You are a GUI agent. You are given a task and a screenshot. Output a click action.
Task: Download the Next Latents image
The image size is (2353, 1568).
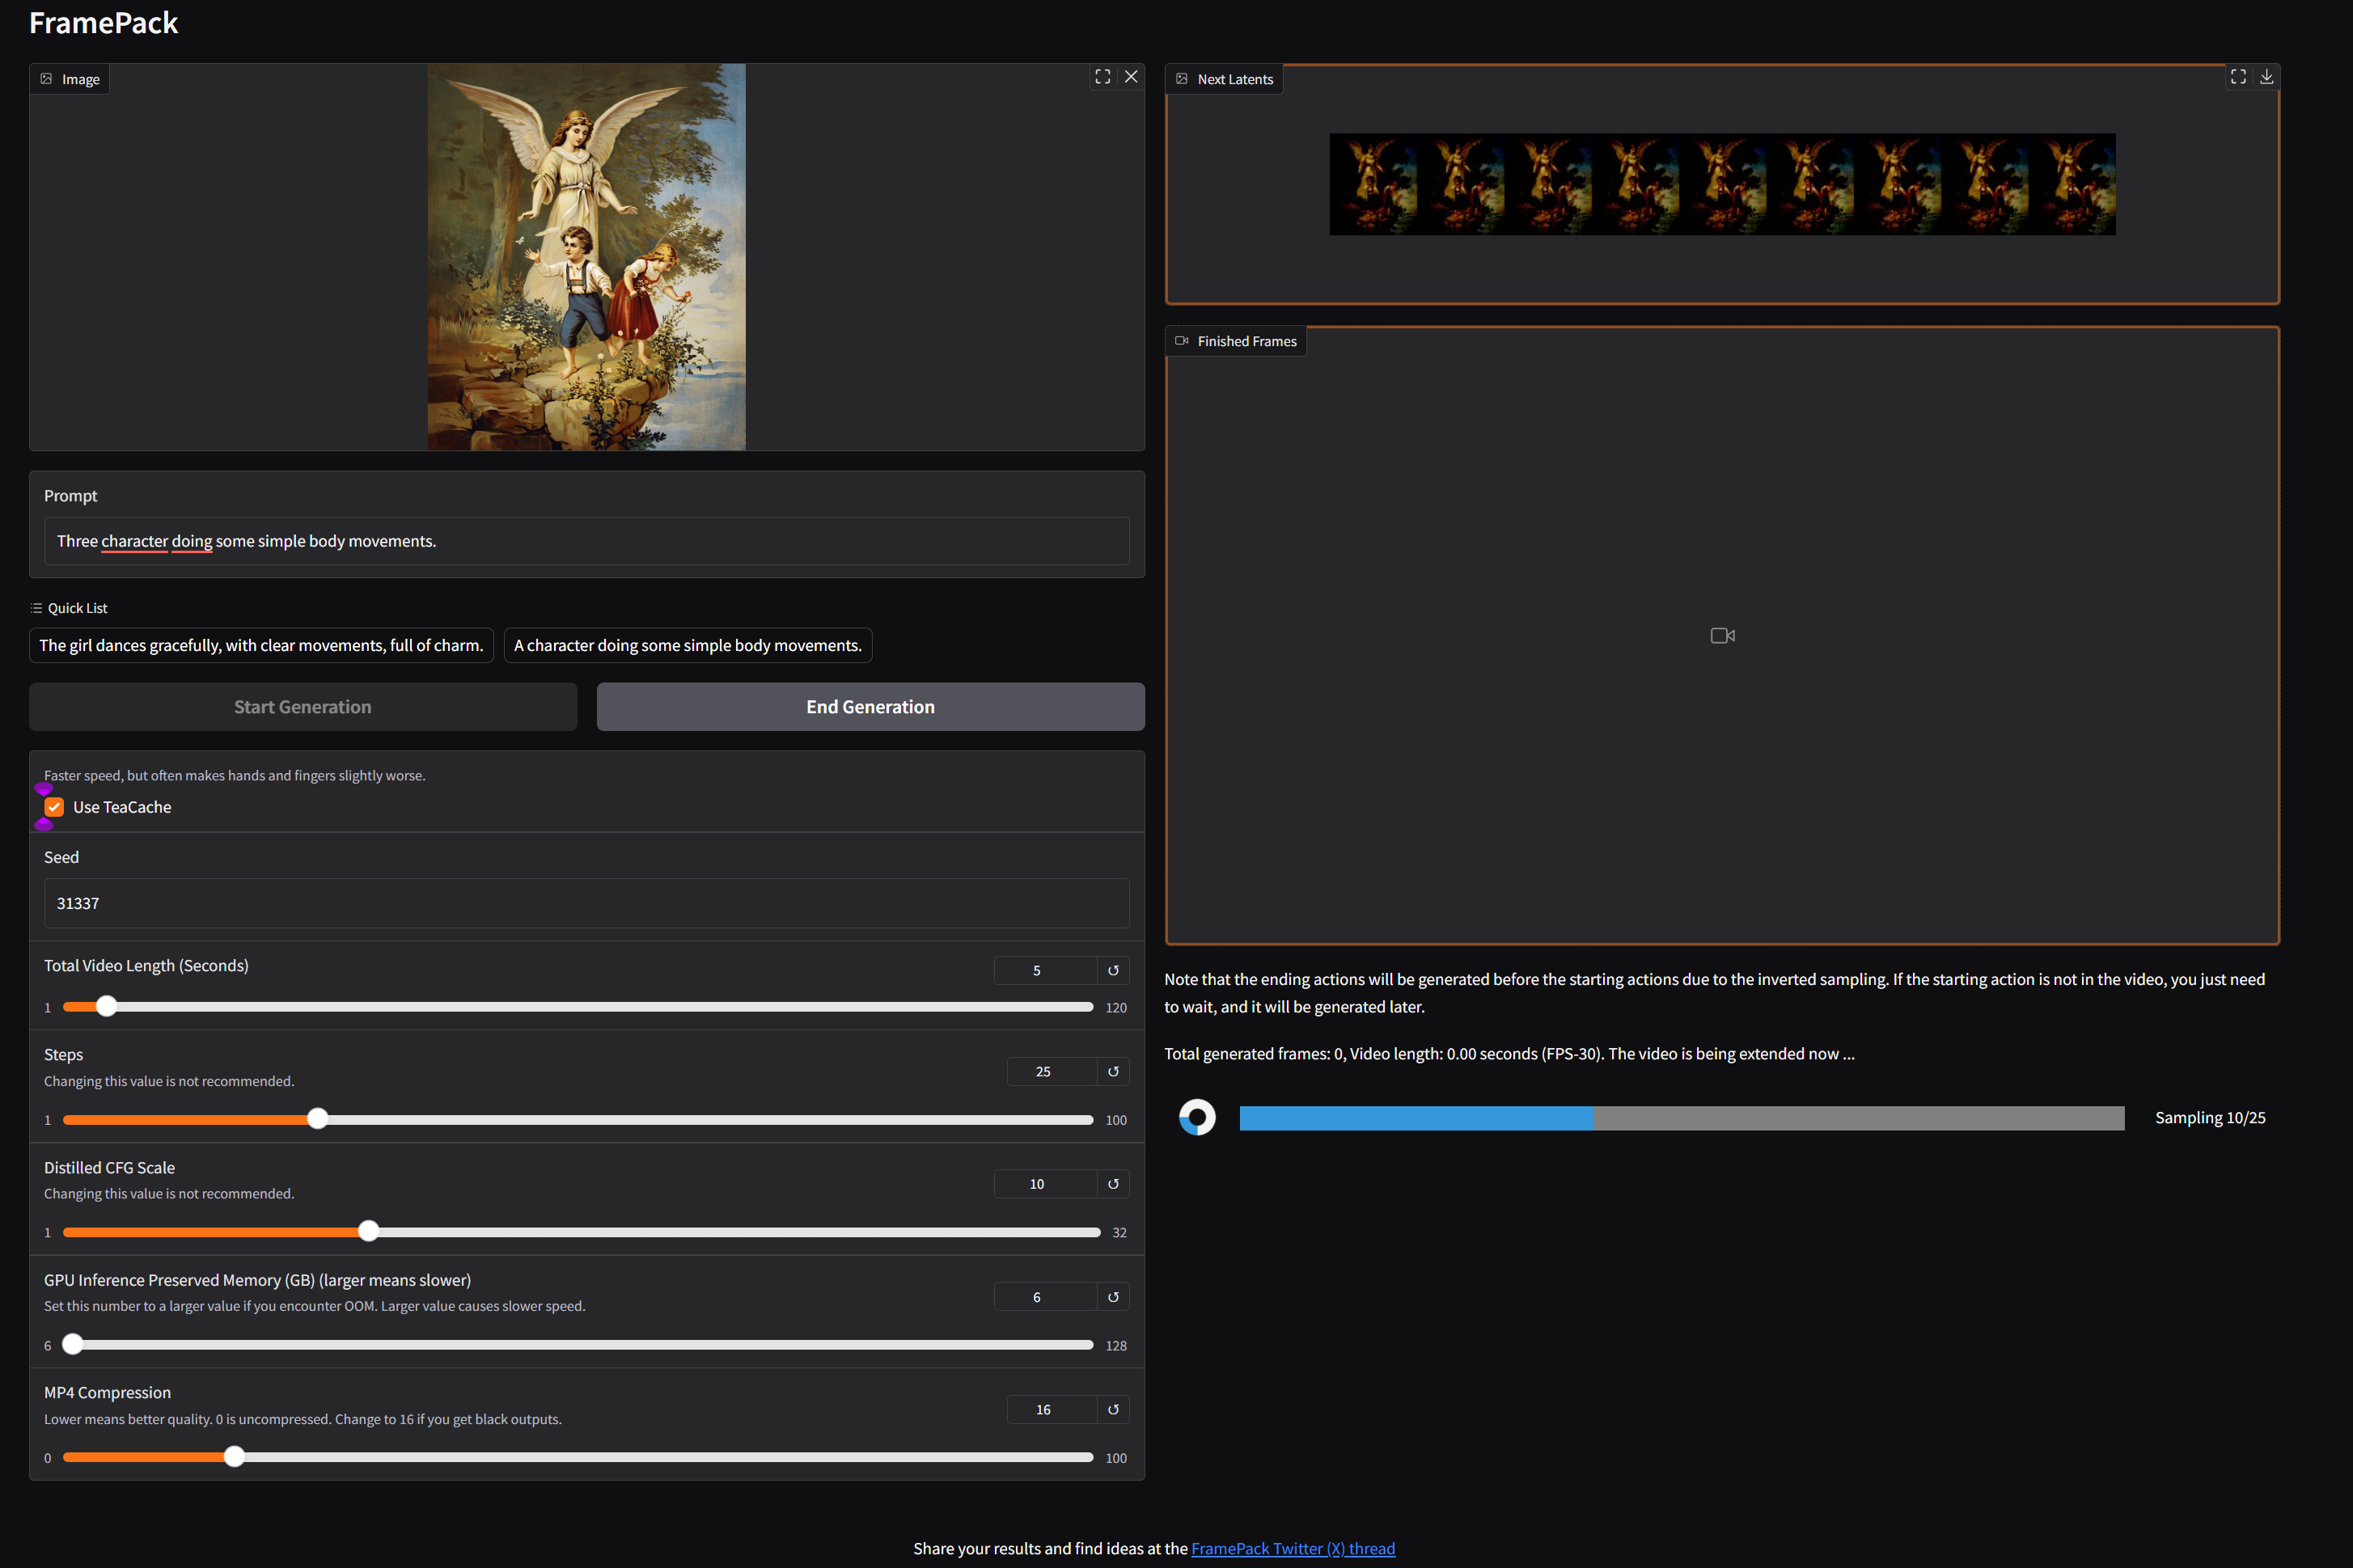(x=2266, y=77)
